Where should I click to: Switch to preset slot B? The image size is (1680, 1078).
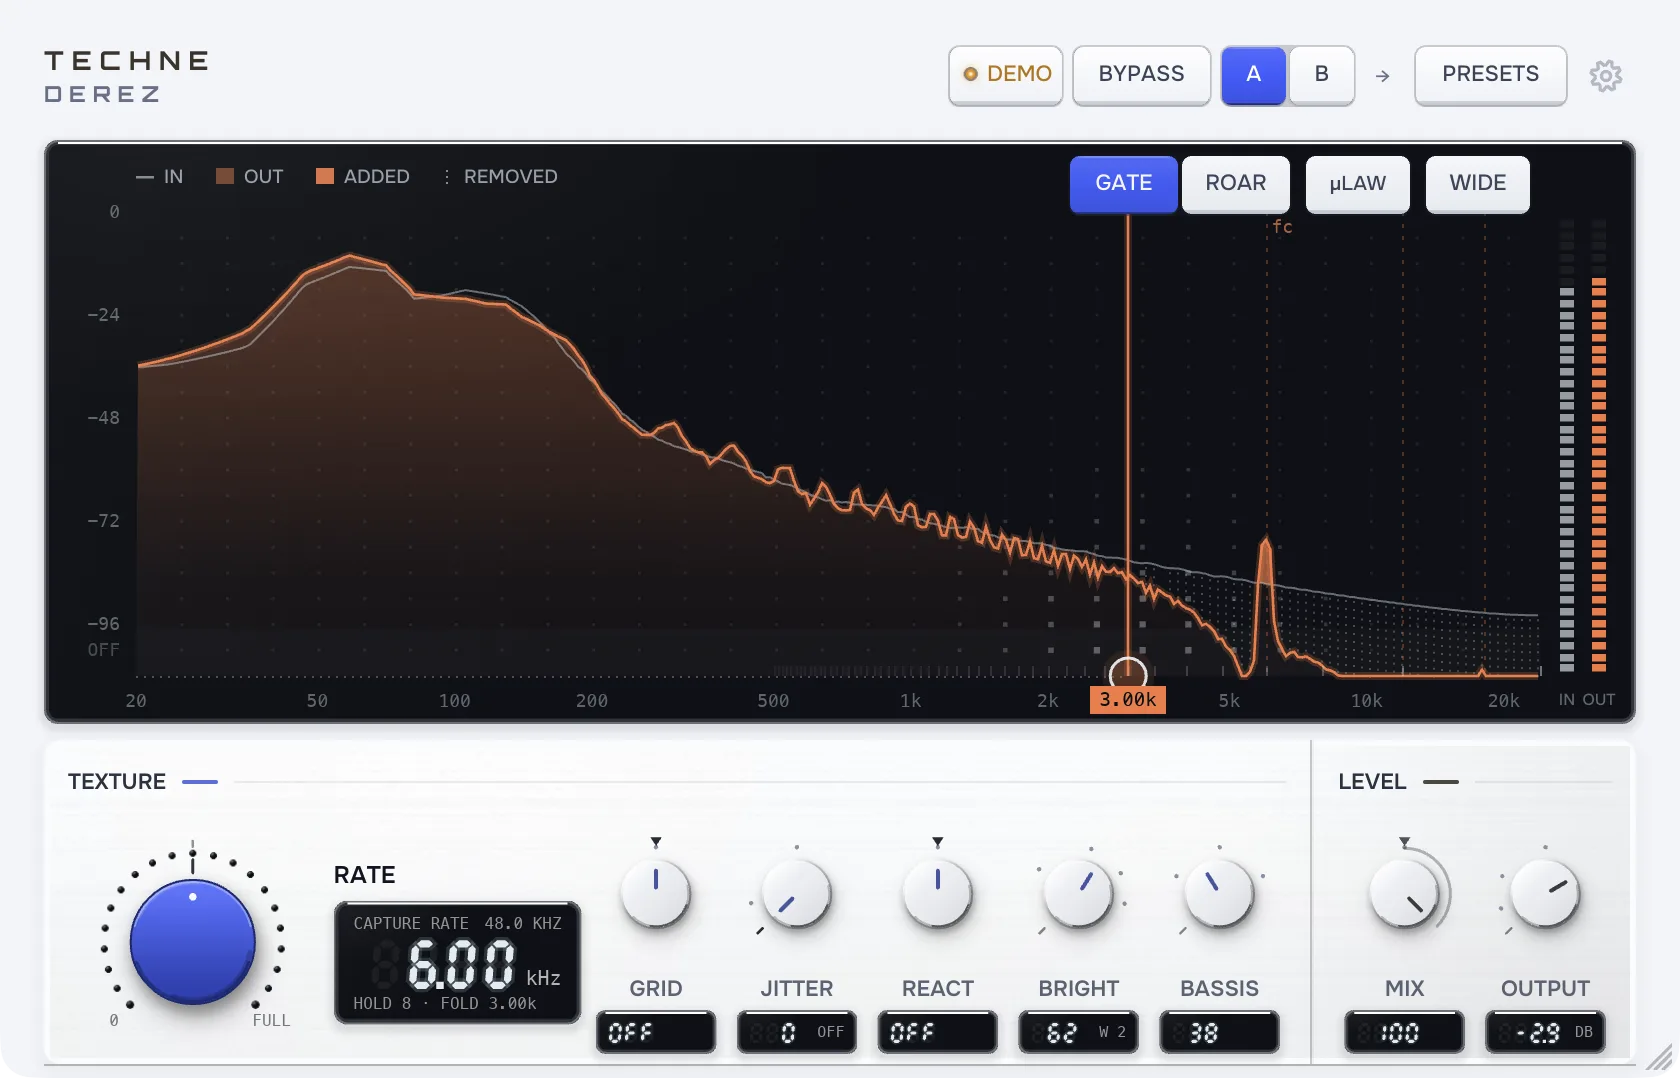[1321, 74]
